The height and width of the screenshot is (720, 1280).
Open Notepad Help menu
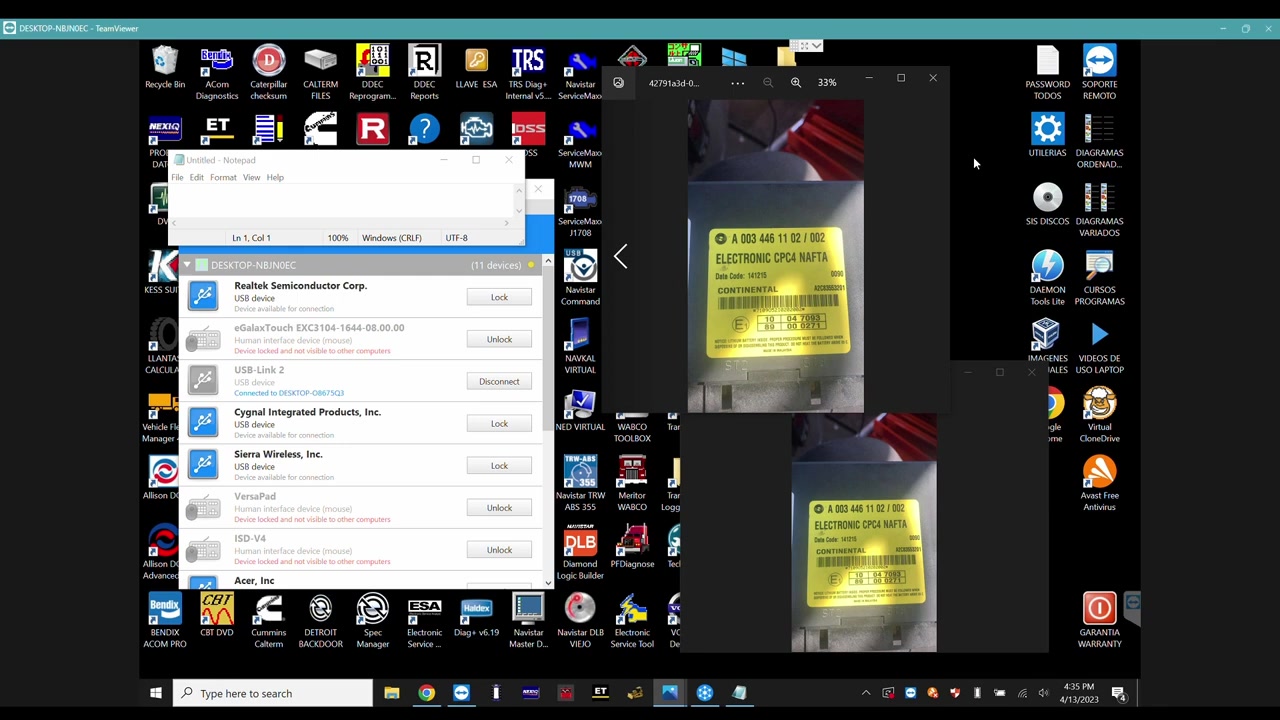pos(275,177)
